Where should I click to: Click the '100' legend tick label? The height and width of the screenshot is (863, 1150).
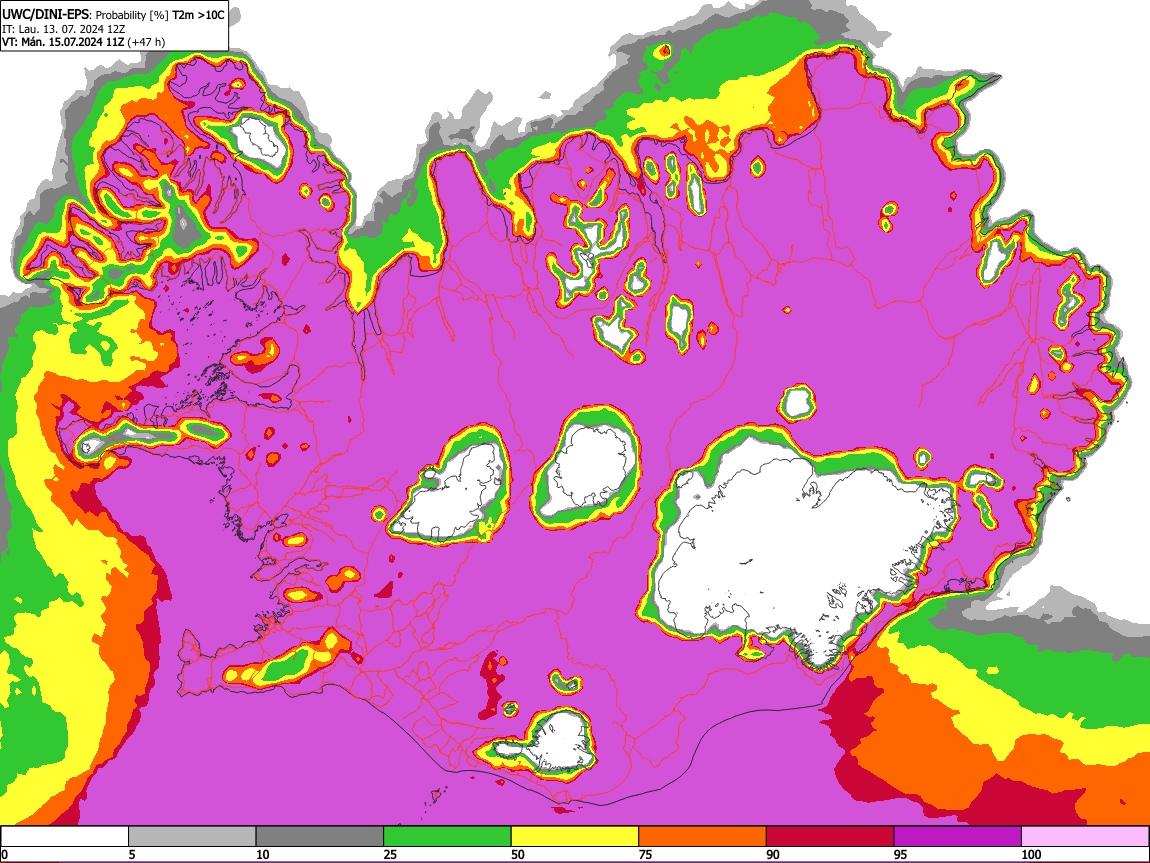tap(1031, 854)
